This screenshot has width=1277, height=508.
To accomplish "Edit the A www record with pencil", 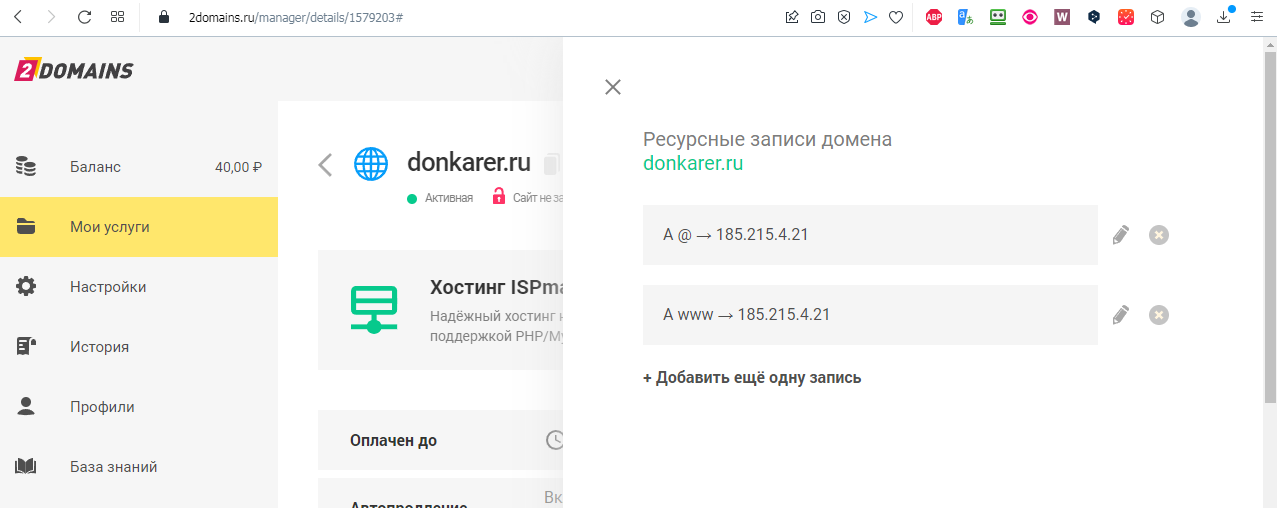I will 1121,315.
